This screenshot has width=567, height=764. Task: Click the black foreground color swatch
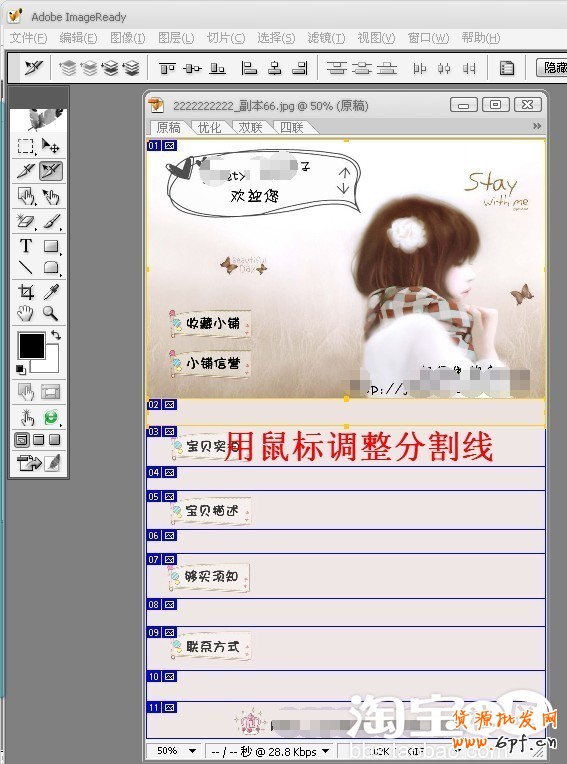[x=32, y=345]
